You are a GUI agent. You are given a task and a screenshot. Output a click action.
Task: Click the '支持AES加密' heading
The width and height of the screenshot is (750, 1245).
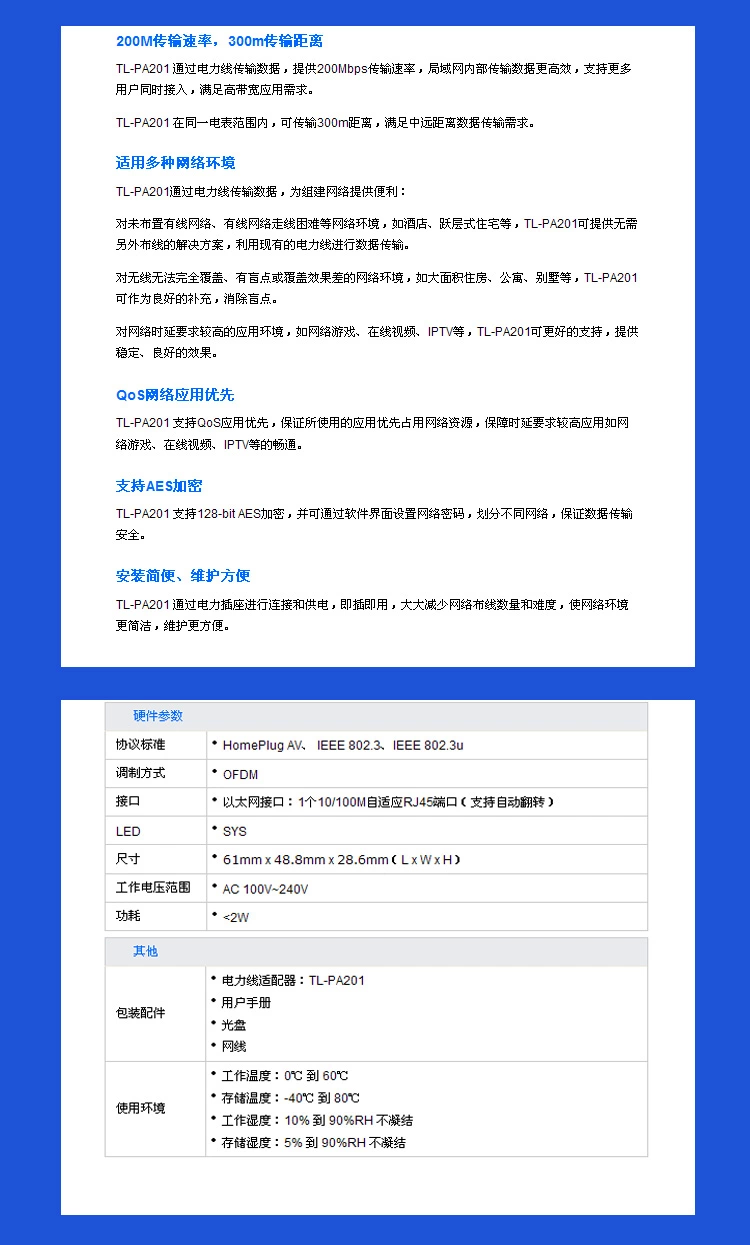pos(158,486)
